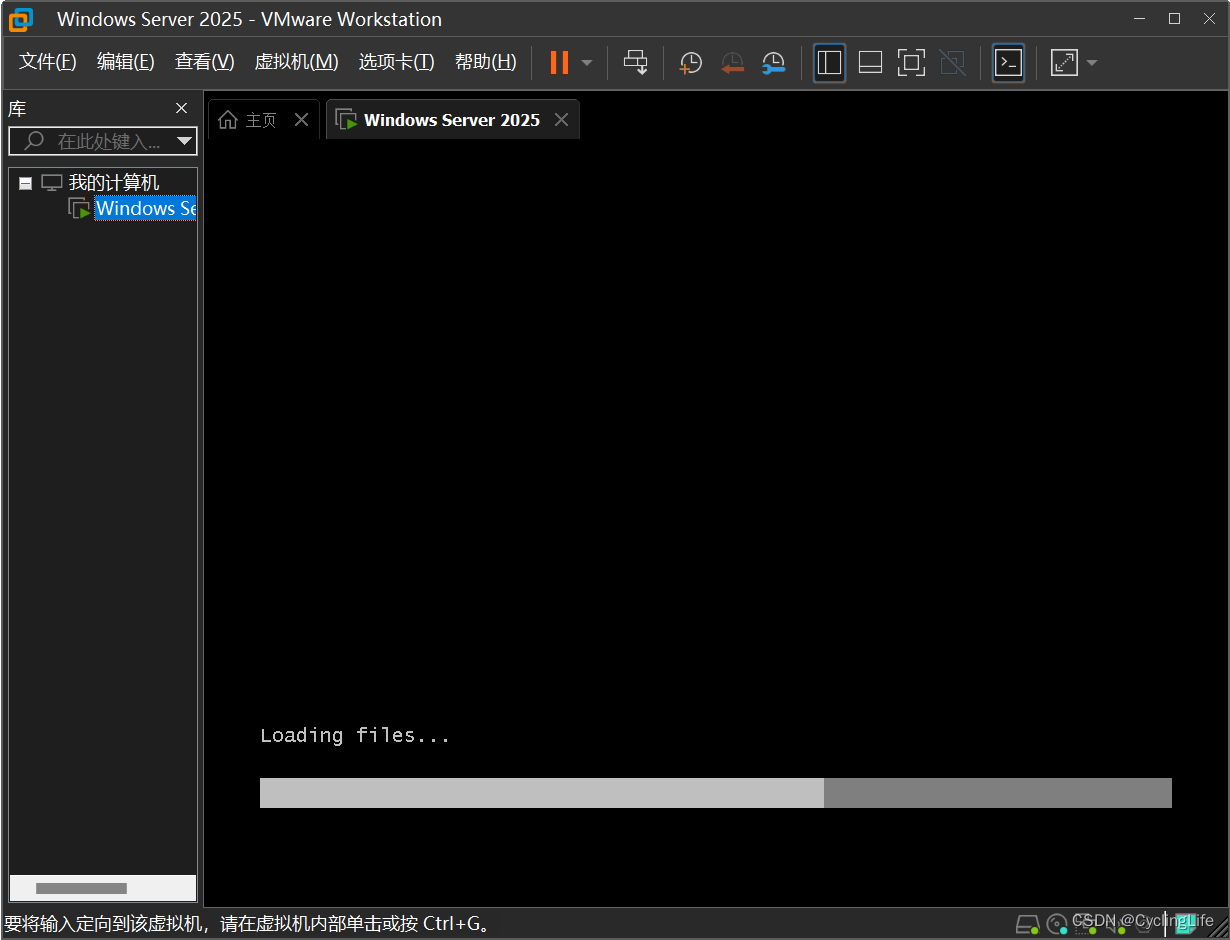1230x940 pixels.
Task: Click the status bar Ctrl+G input hint
Action: [250, 924]
